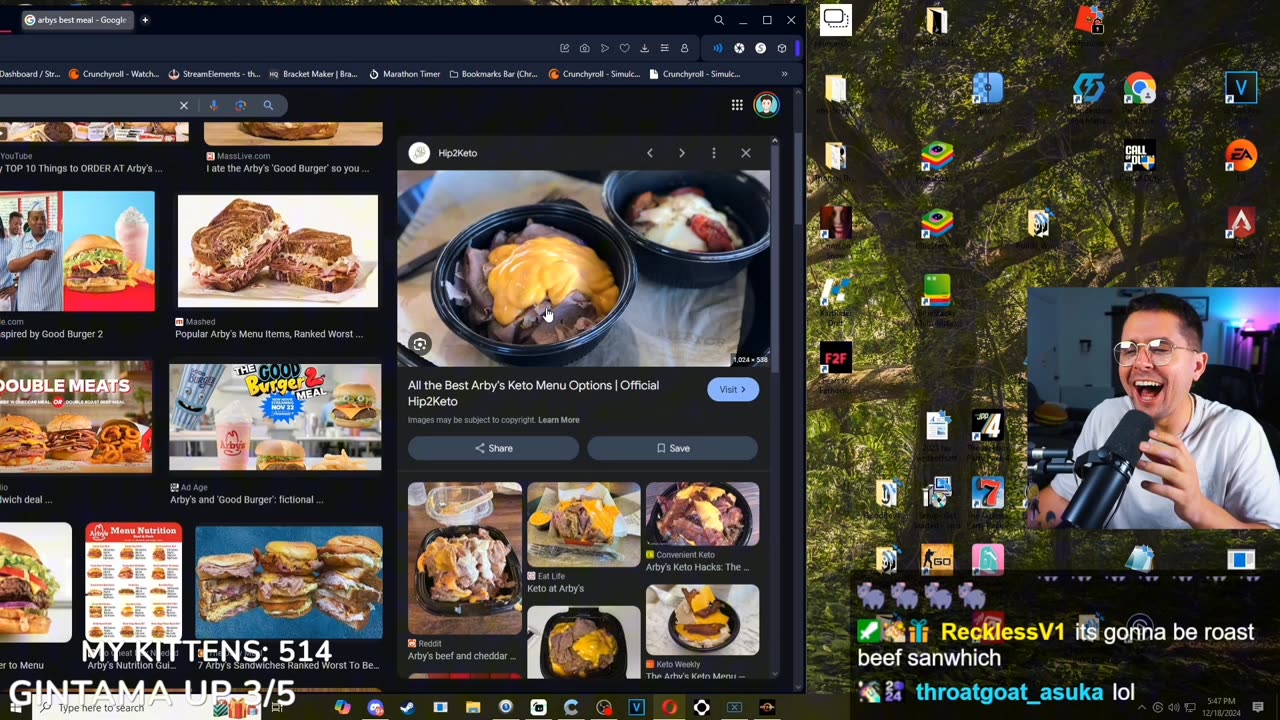Click the profile account icon in browser toolbar
This screenshot has height=720, width=1280.
684,48
